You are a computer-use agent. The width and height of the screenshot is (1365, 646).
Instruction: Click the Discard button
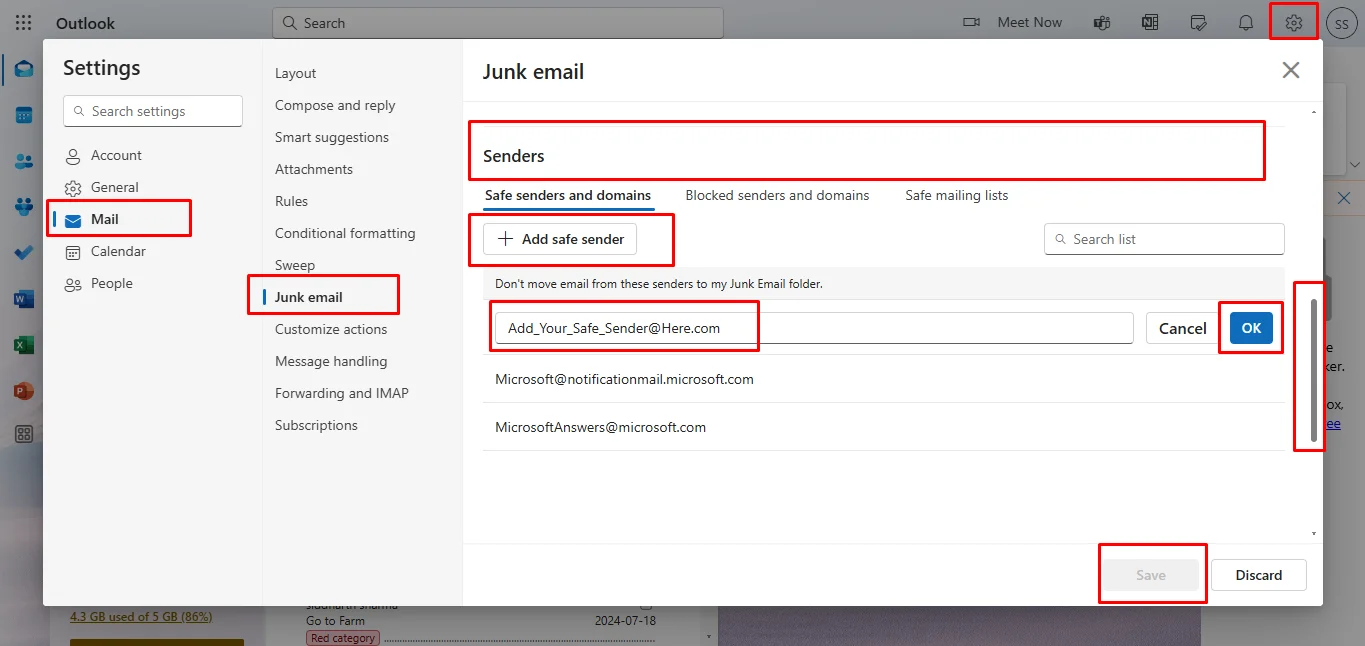pos(1259,575)
